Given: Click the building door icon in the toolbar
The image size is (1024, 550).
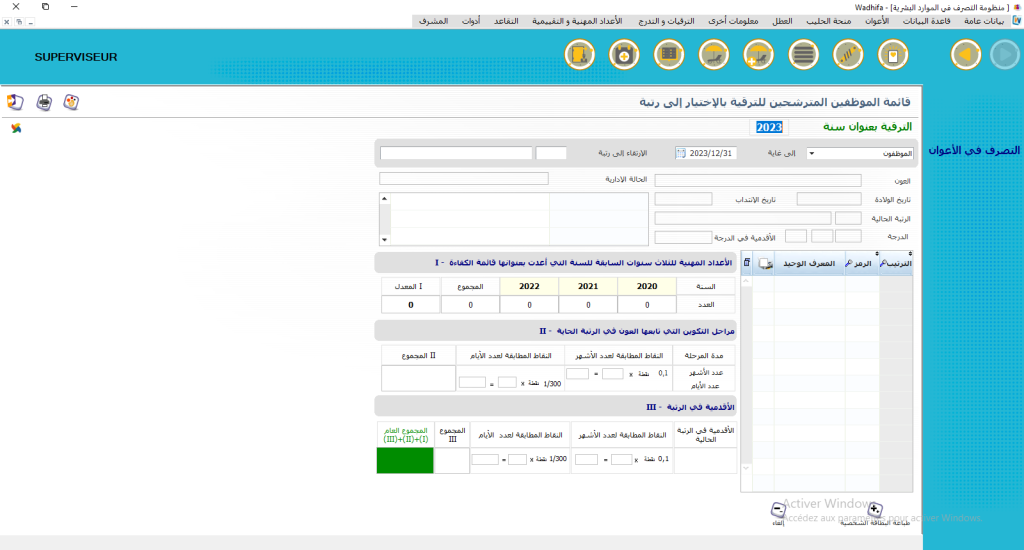Looking at the screenshot, I should tap(579, 55).
